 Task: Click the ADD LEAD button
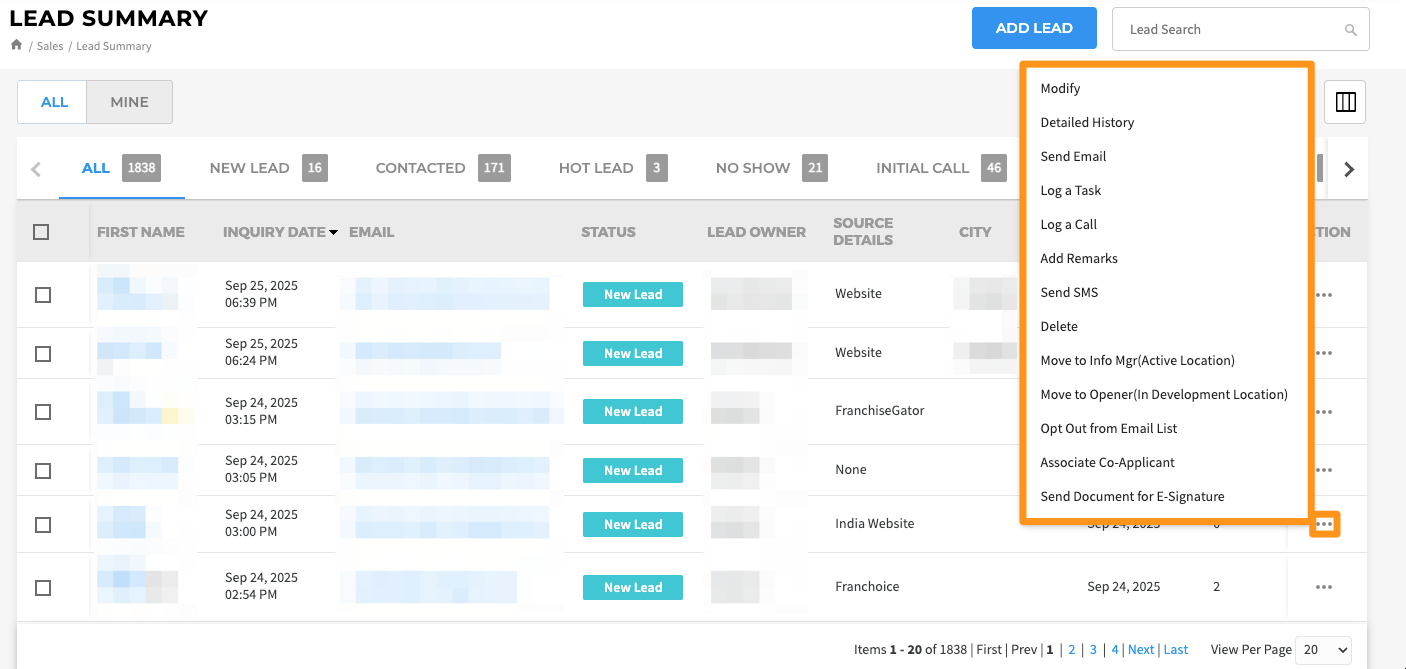coord(1034,28)
